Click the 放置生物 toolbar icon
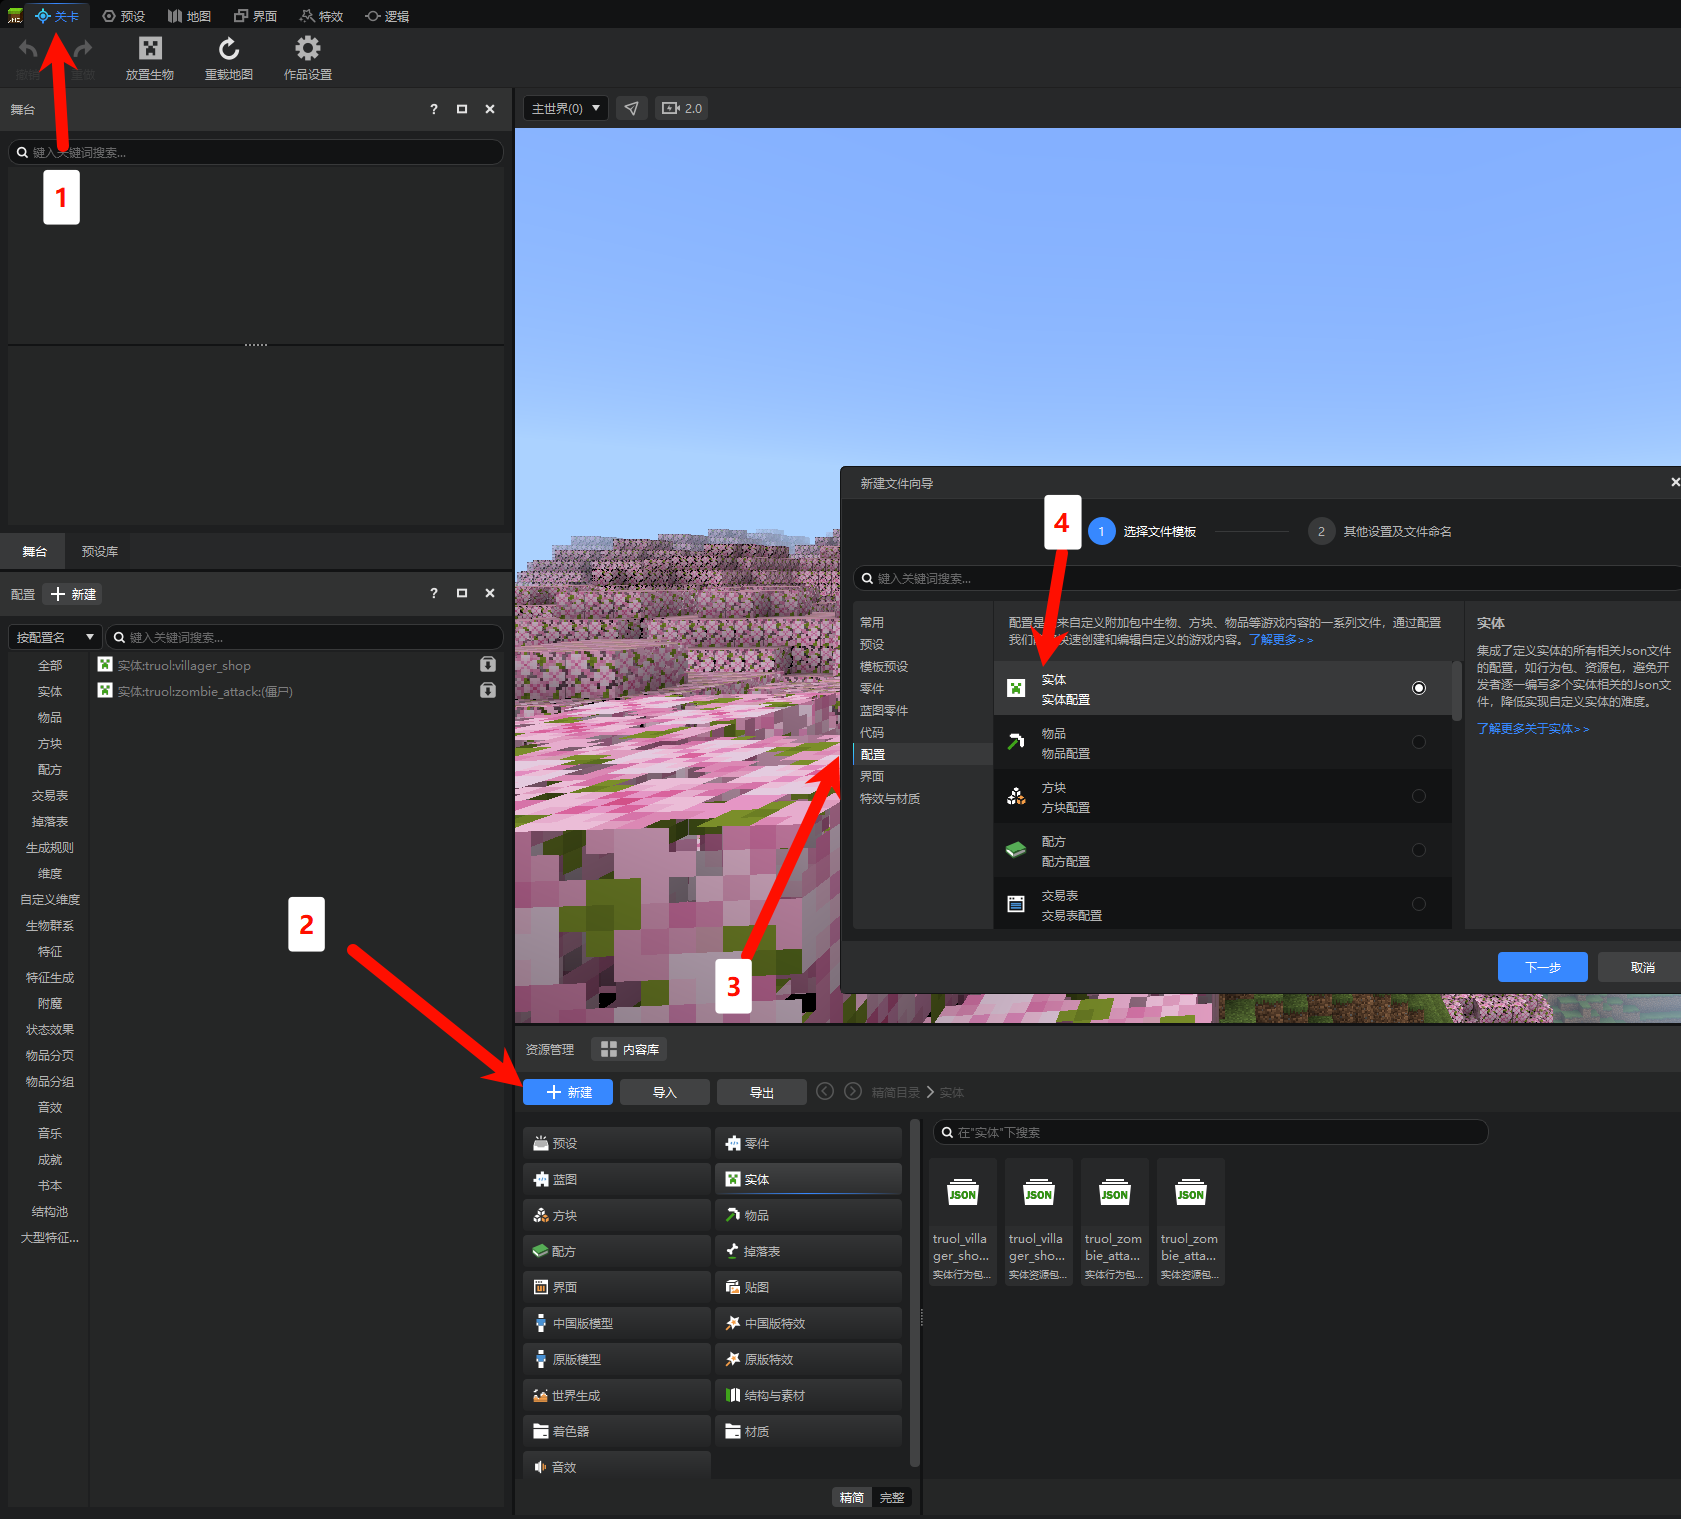Viewport: 1681px width, 1519px height. click(x=150, y=49)
